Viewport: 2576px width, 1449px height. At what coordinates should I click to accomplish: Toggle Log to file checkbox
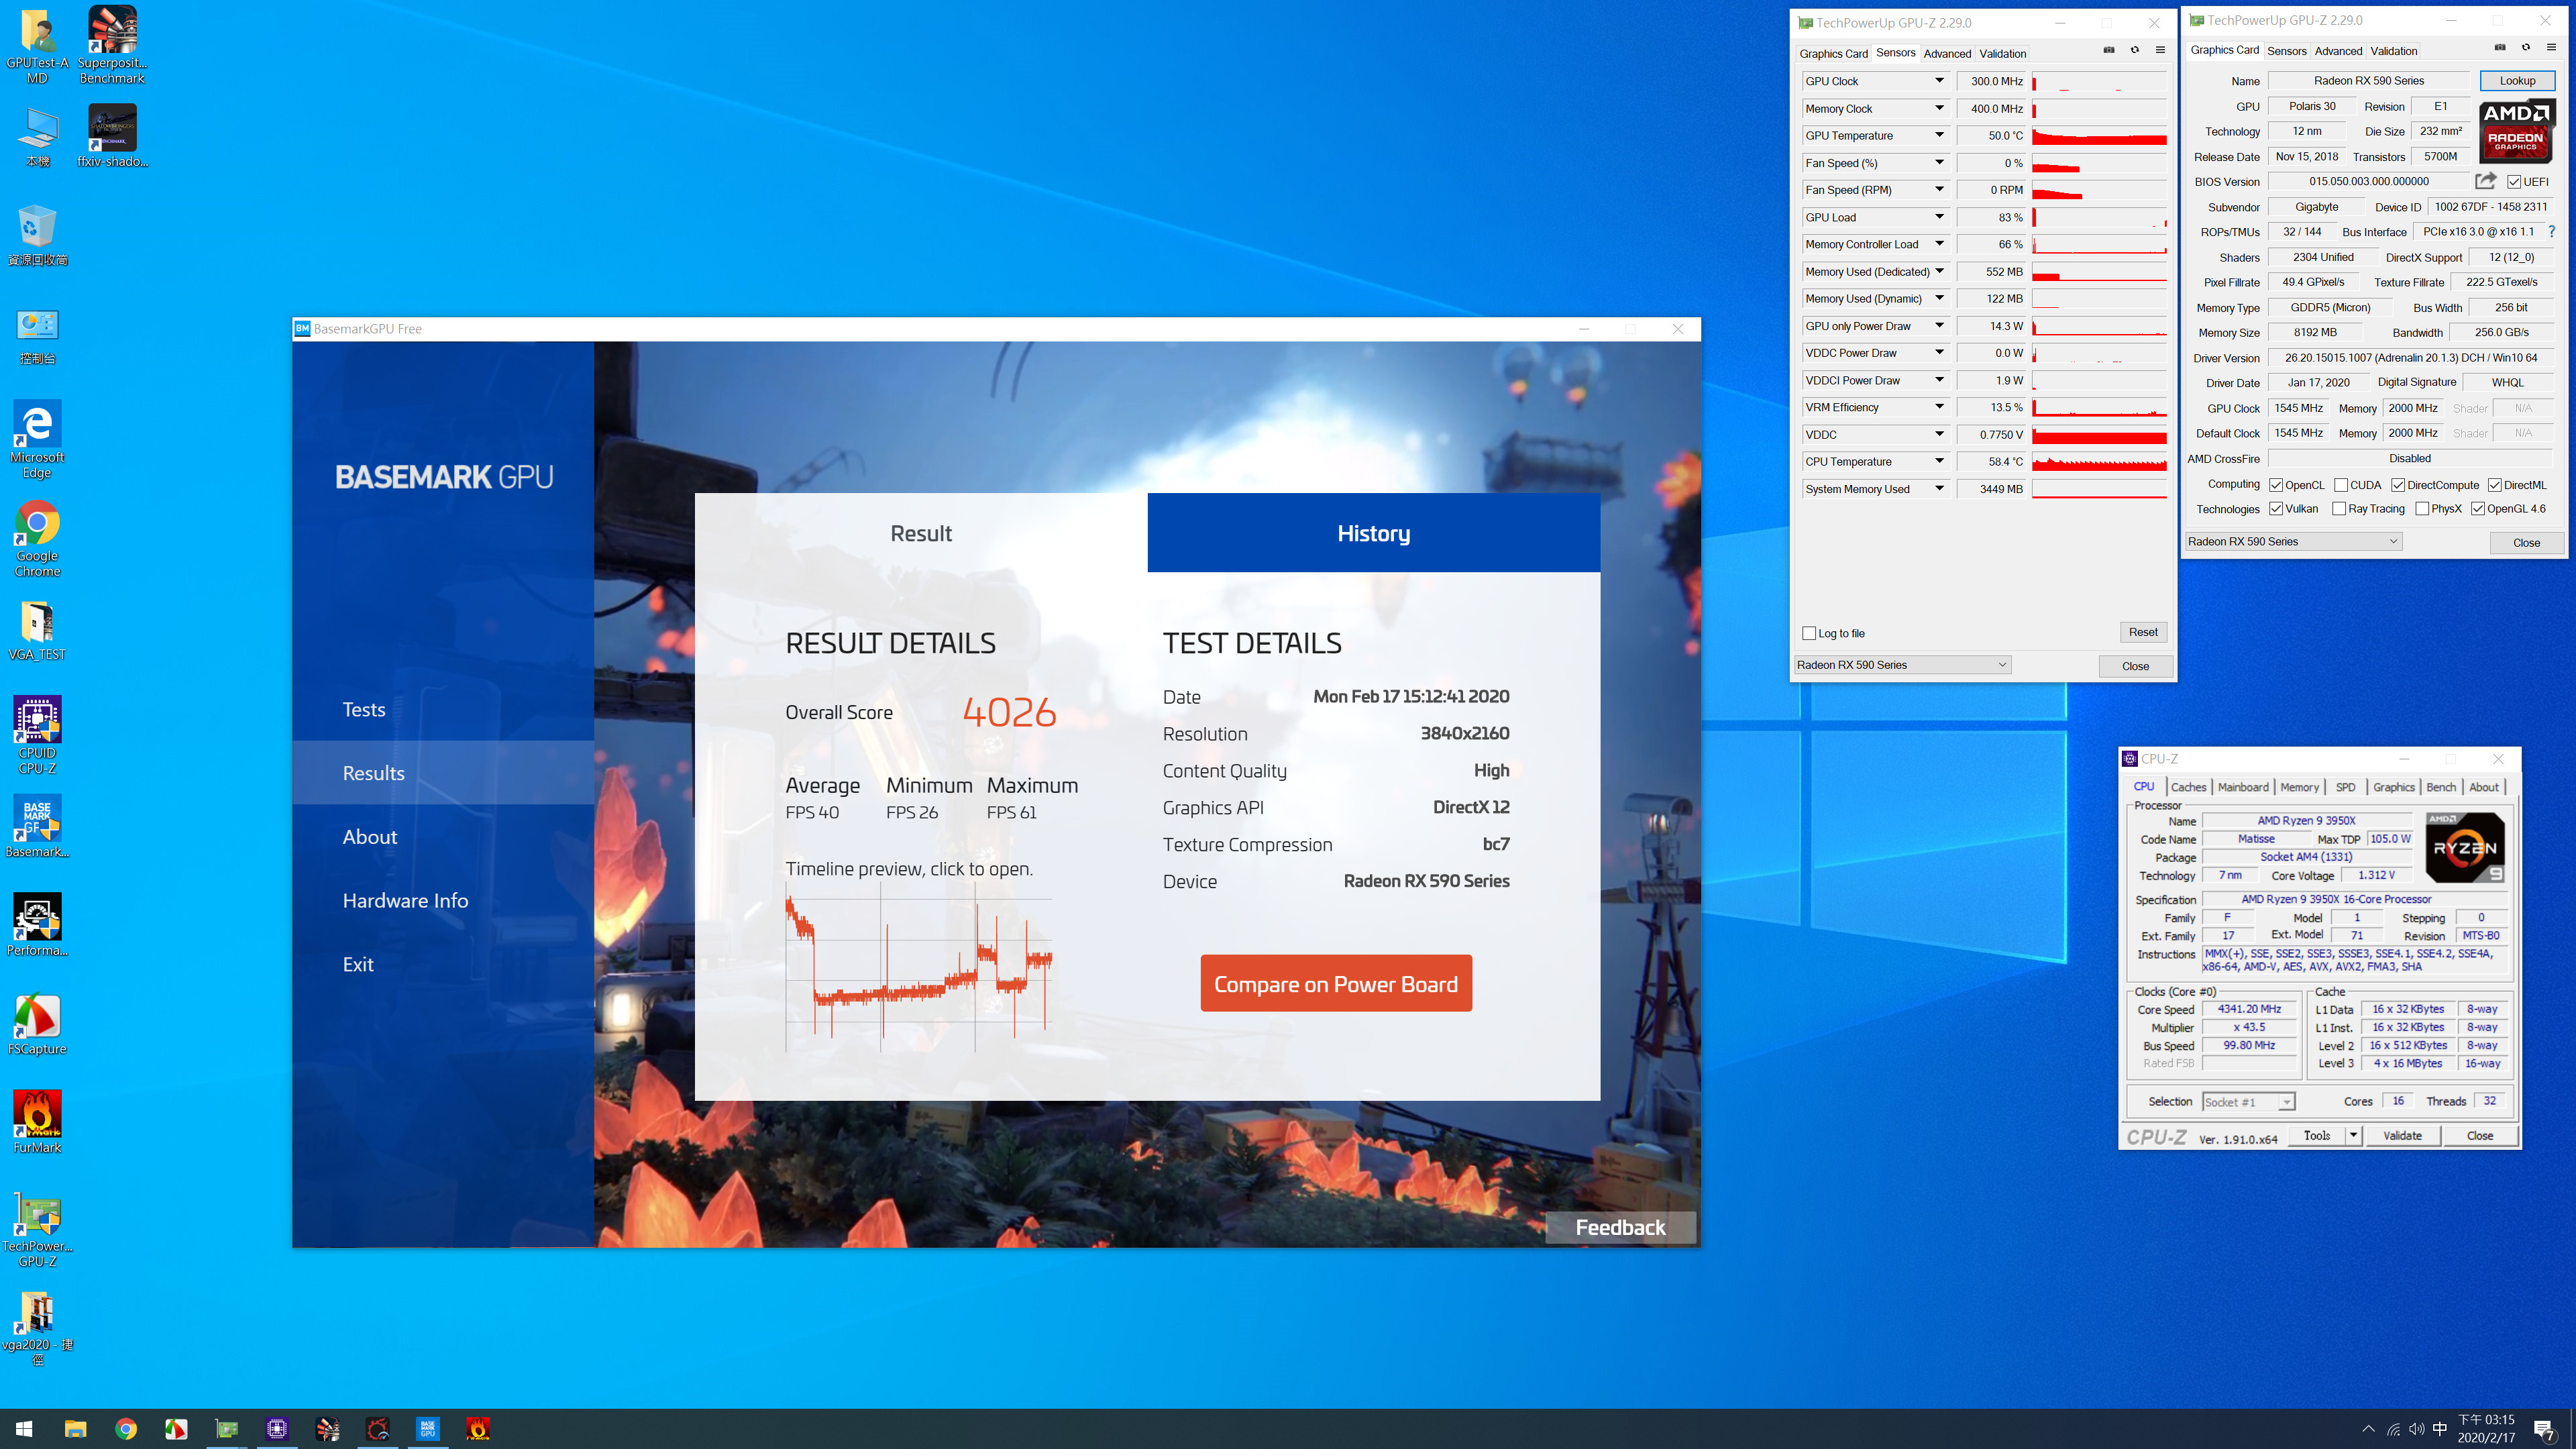(1809, 633)
